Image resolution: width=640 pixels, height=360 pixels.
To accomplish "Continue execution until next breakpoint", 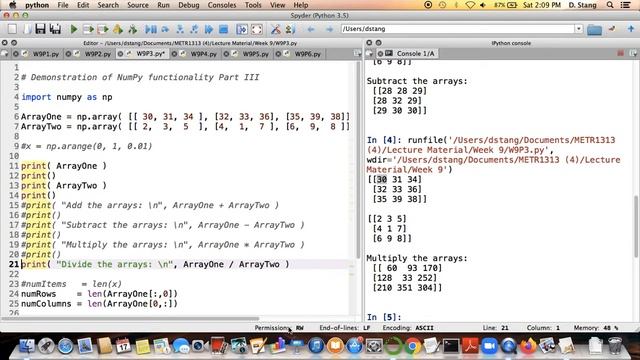I will point(209,29).
